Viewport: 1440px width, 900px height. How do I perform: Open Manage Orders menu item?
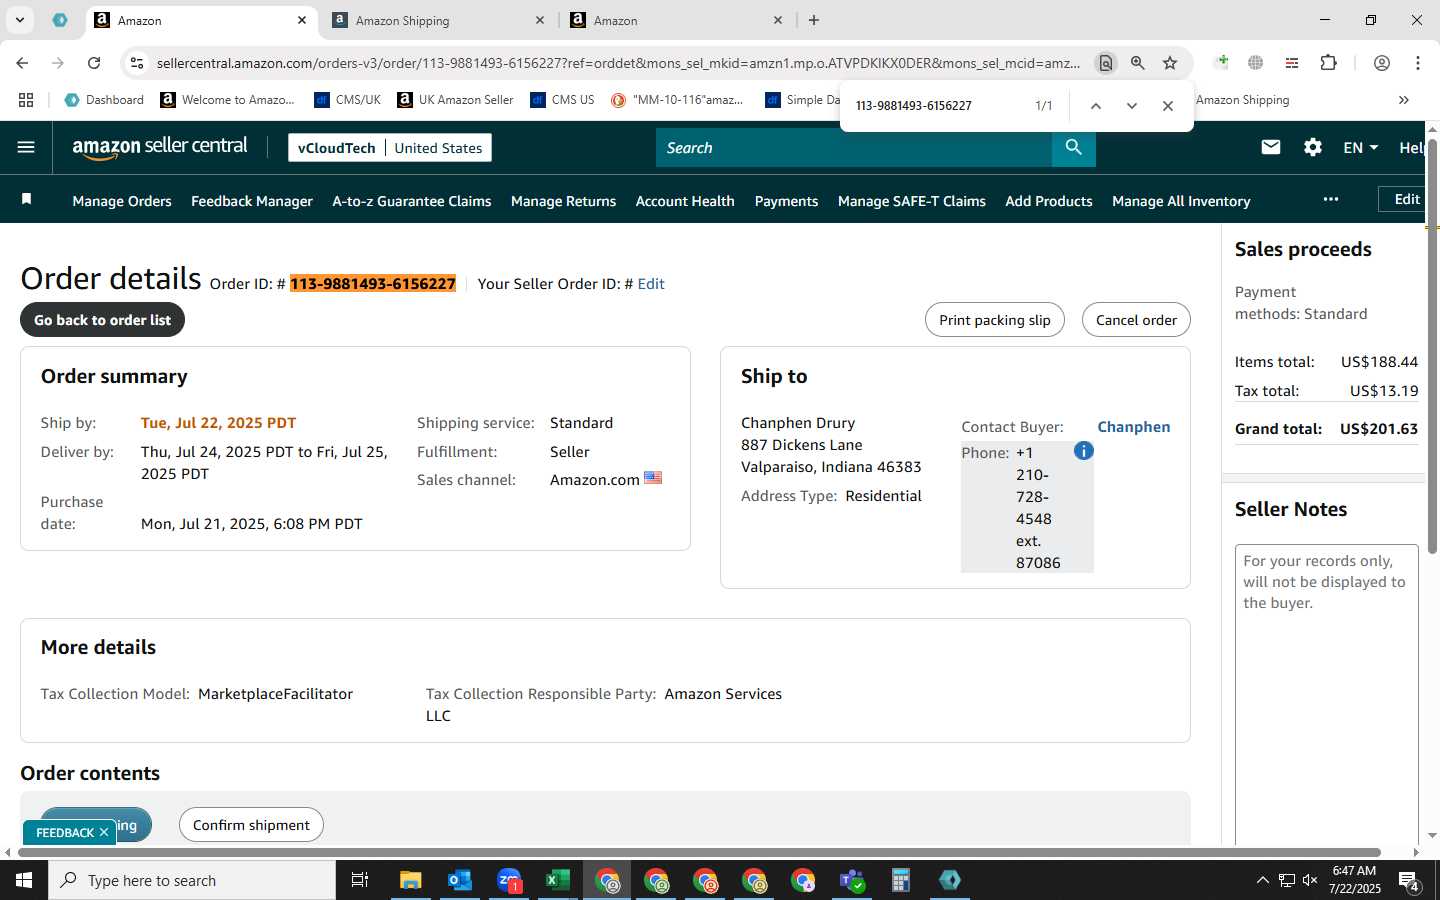[122, 201]
